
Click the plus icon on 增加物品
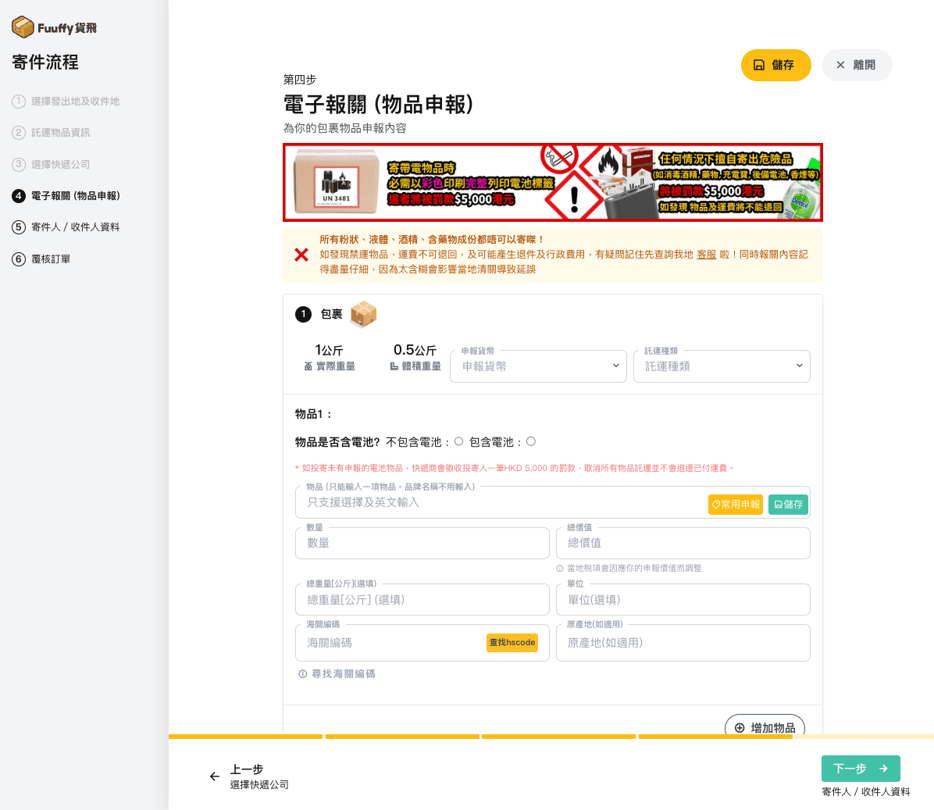click(740, 728)
